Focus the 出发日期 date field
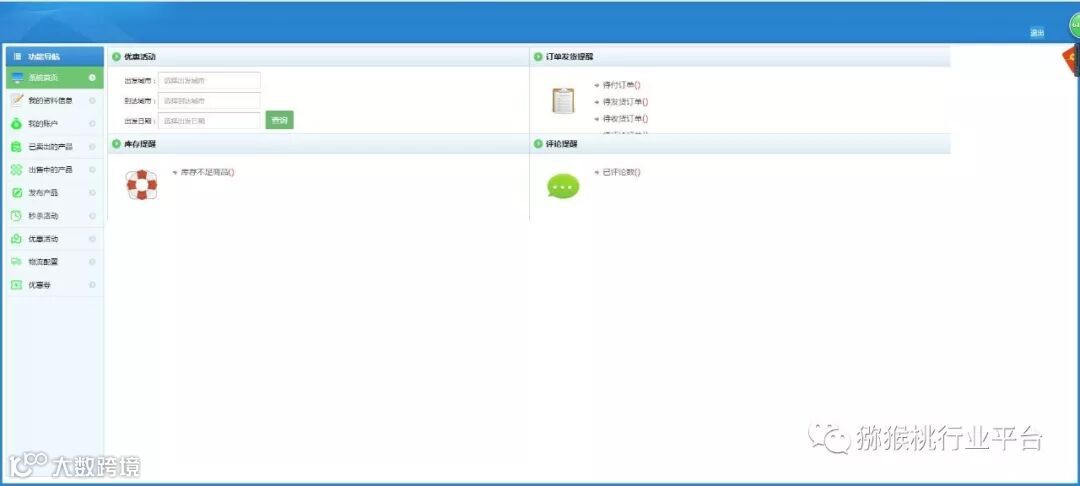Screen dimensions: 1080x486 tap(209, 120)
